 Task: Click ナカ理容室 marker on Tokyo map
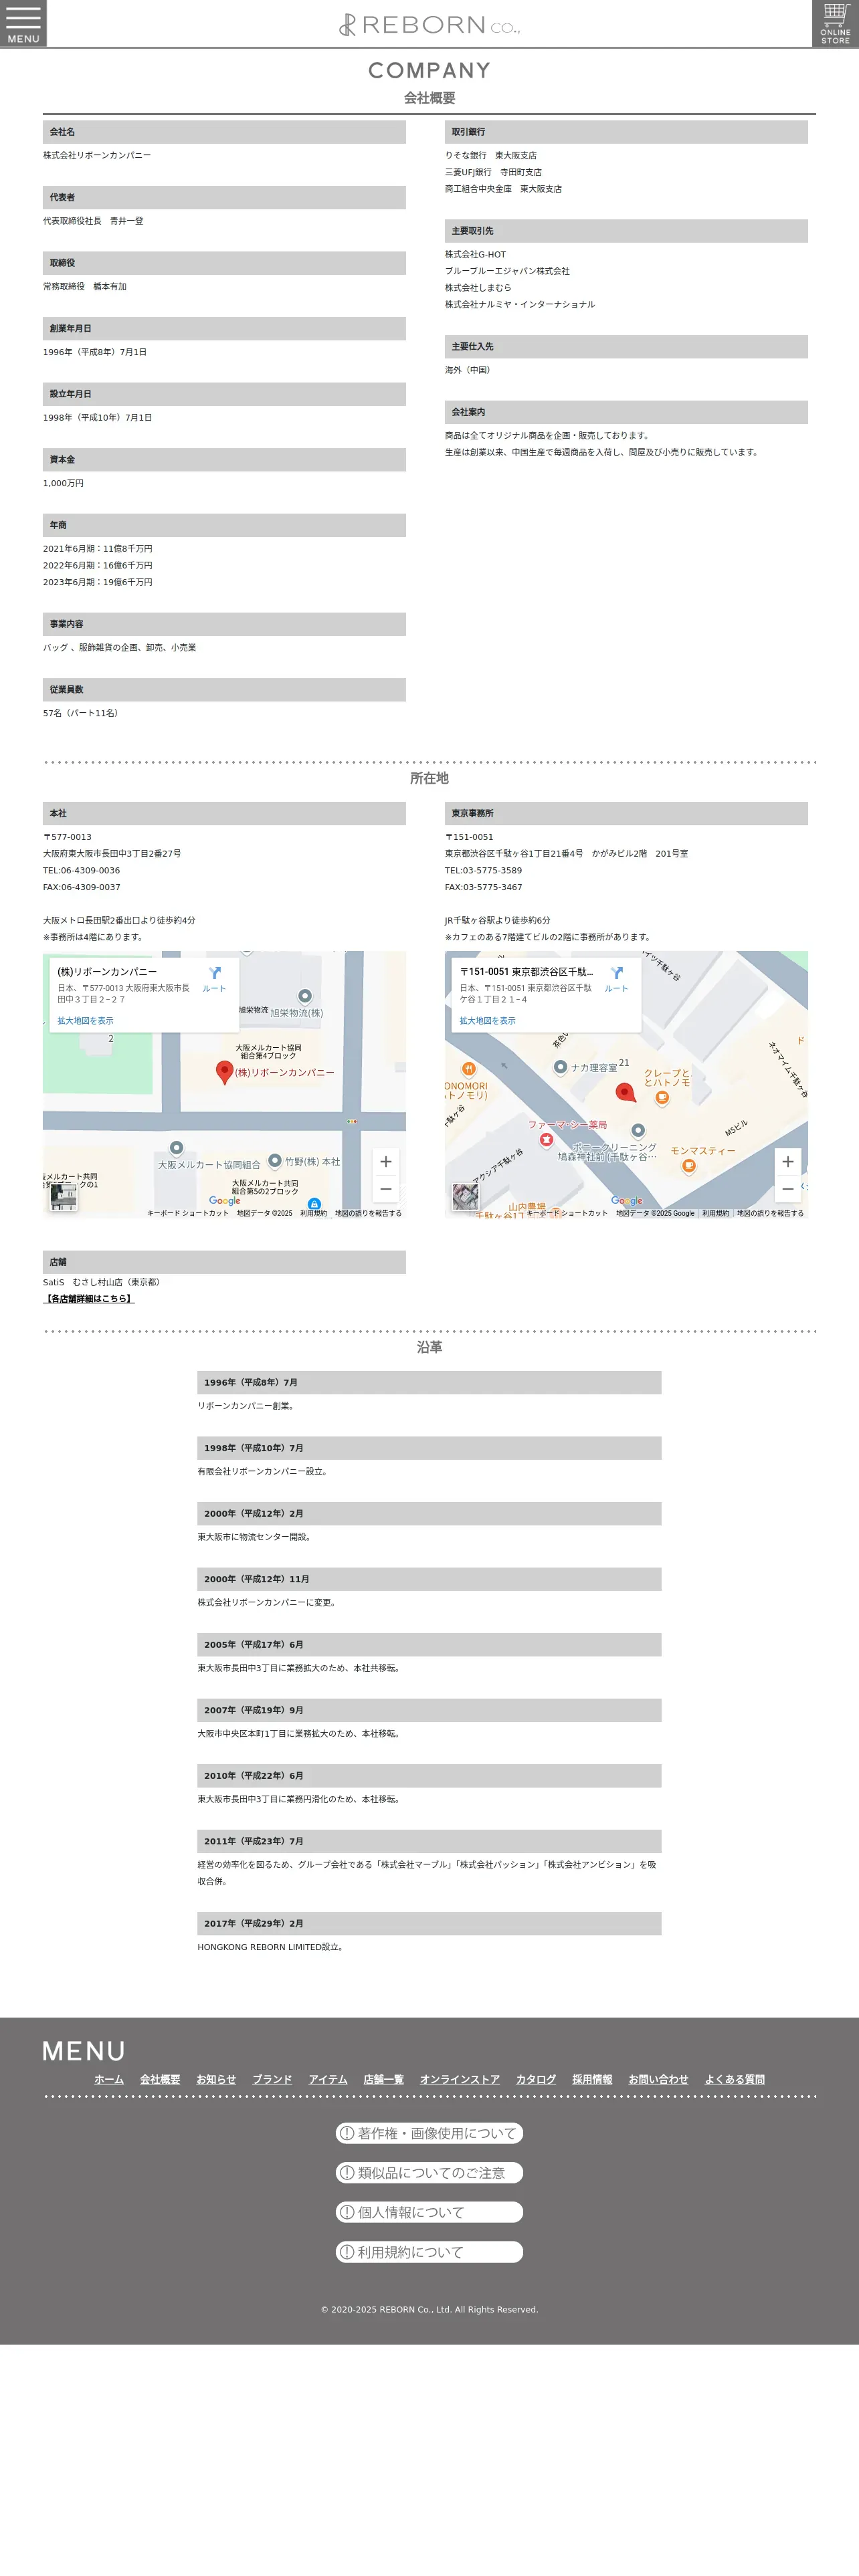pos(560,1067)
